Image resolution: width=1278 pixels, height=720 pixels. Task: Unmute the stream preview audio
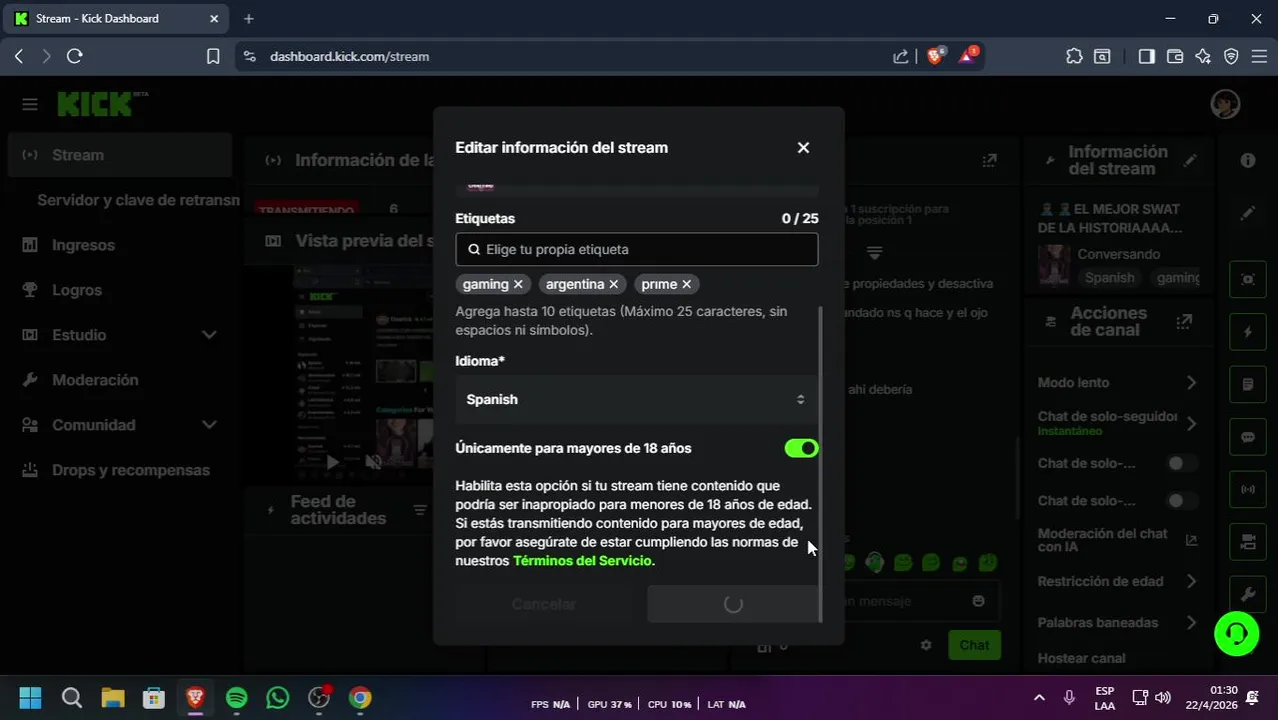[373, 462]
